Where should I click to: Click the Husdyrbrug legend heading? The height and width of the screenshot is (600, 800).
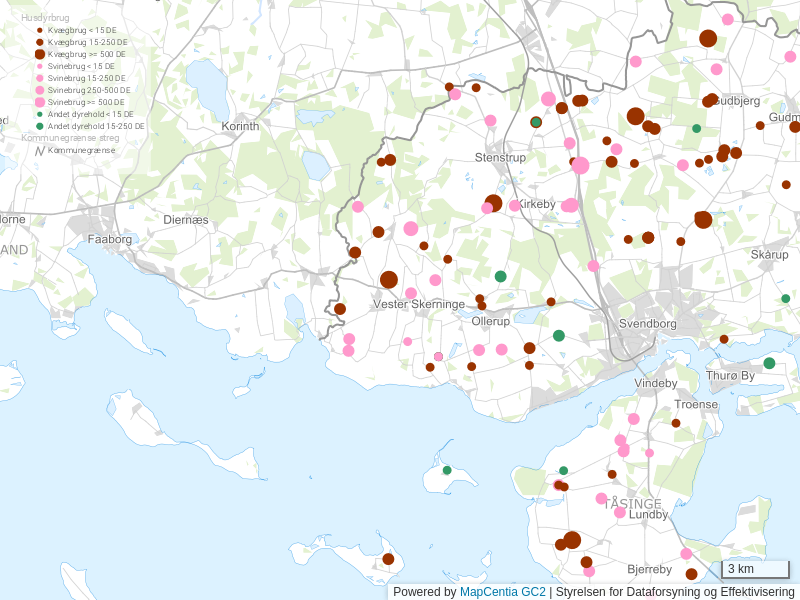point(45,18)
